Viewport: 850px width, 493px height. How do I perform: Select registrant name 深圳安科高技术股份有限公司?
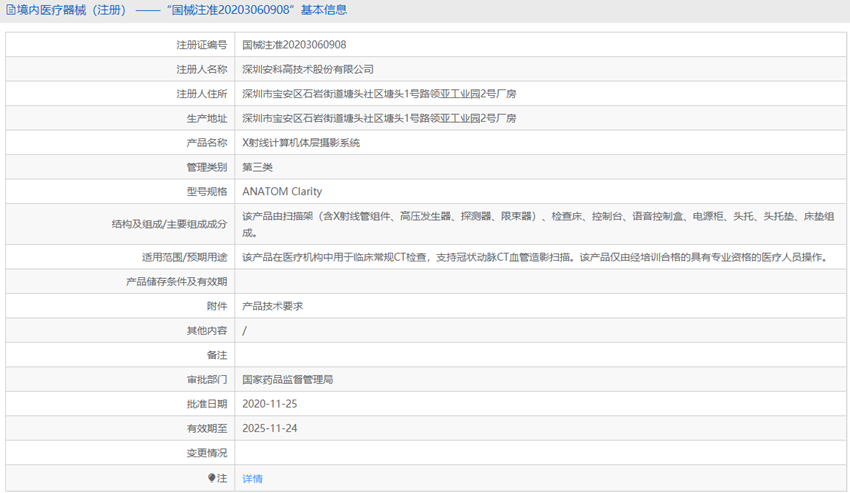tap(308, 69)
